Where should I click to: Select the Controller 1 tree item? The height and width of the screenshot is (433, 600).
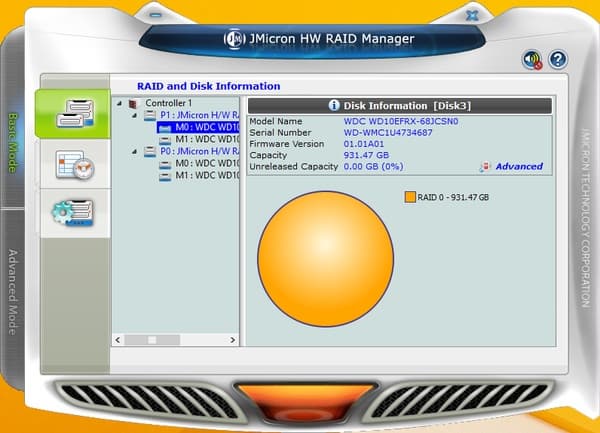point(168,103)
